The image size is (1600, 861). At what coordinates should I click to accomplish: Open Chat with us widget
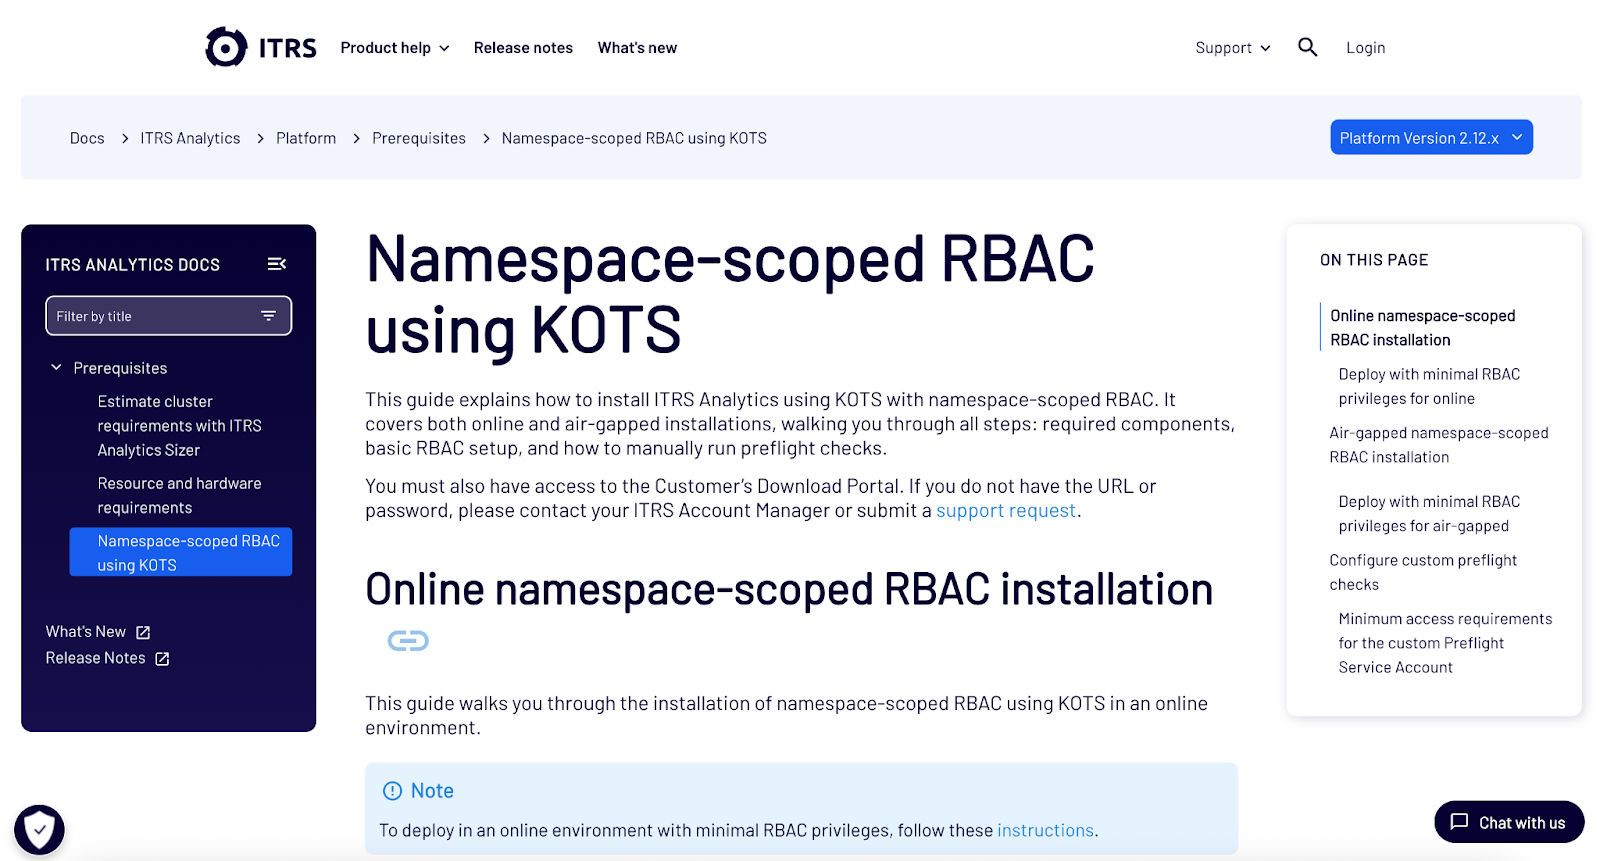click(1509, 822)
